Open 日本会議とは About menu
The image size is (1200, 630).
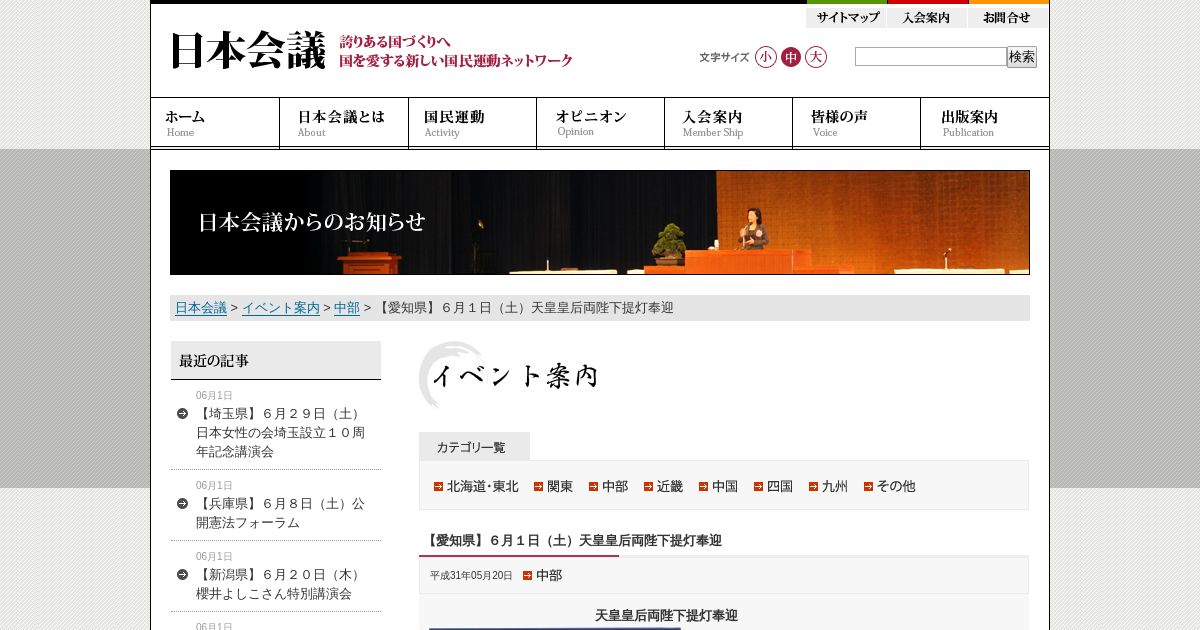pos(344,123)
